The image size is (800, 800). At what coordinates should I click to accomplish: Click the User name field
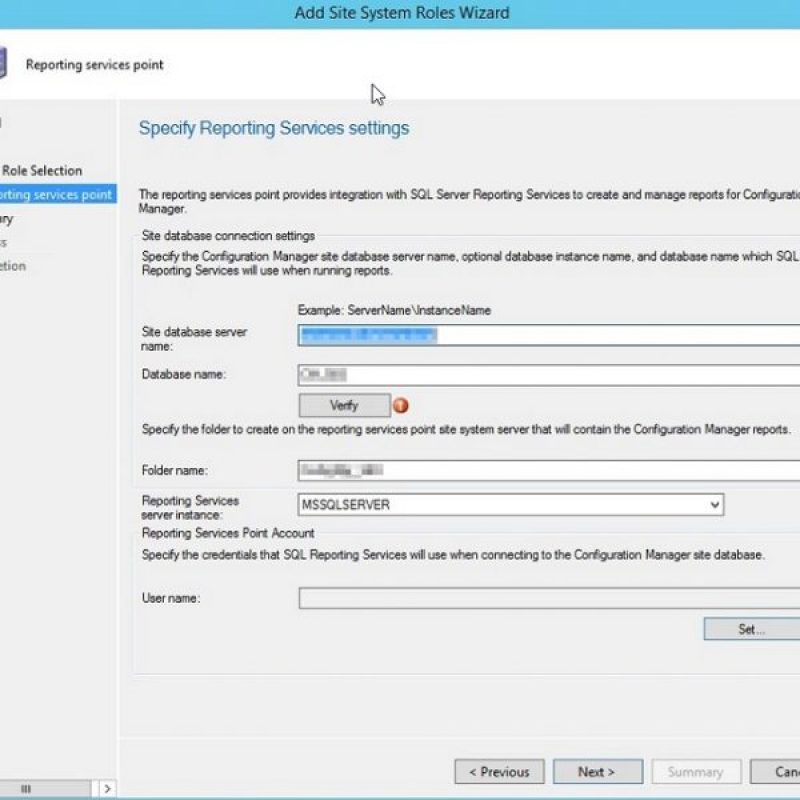[548, 598]
